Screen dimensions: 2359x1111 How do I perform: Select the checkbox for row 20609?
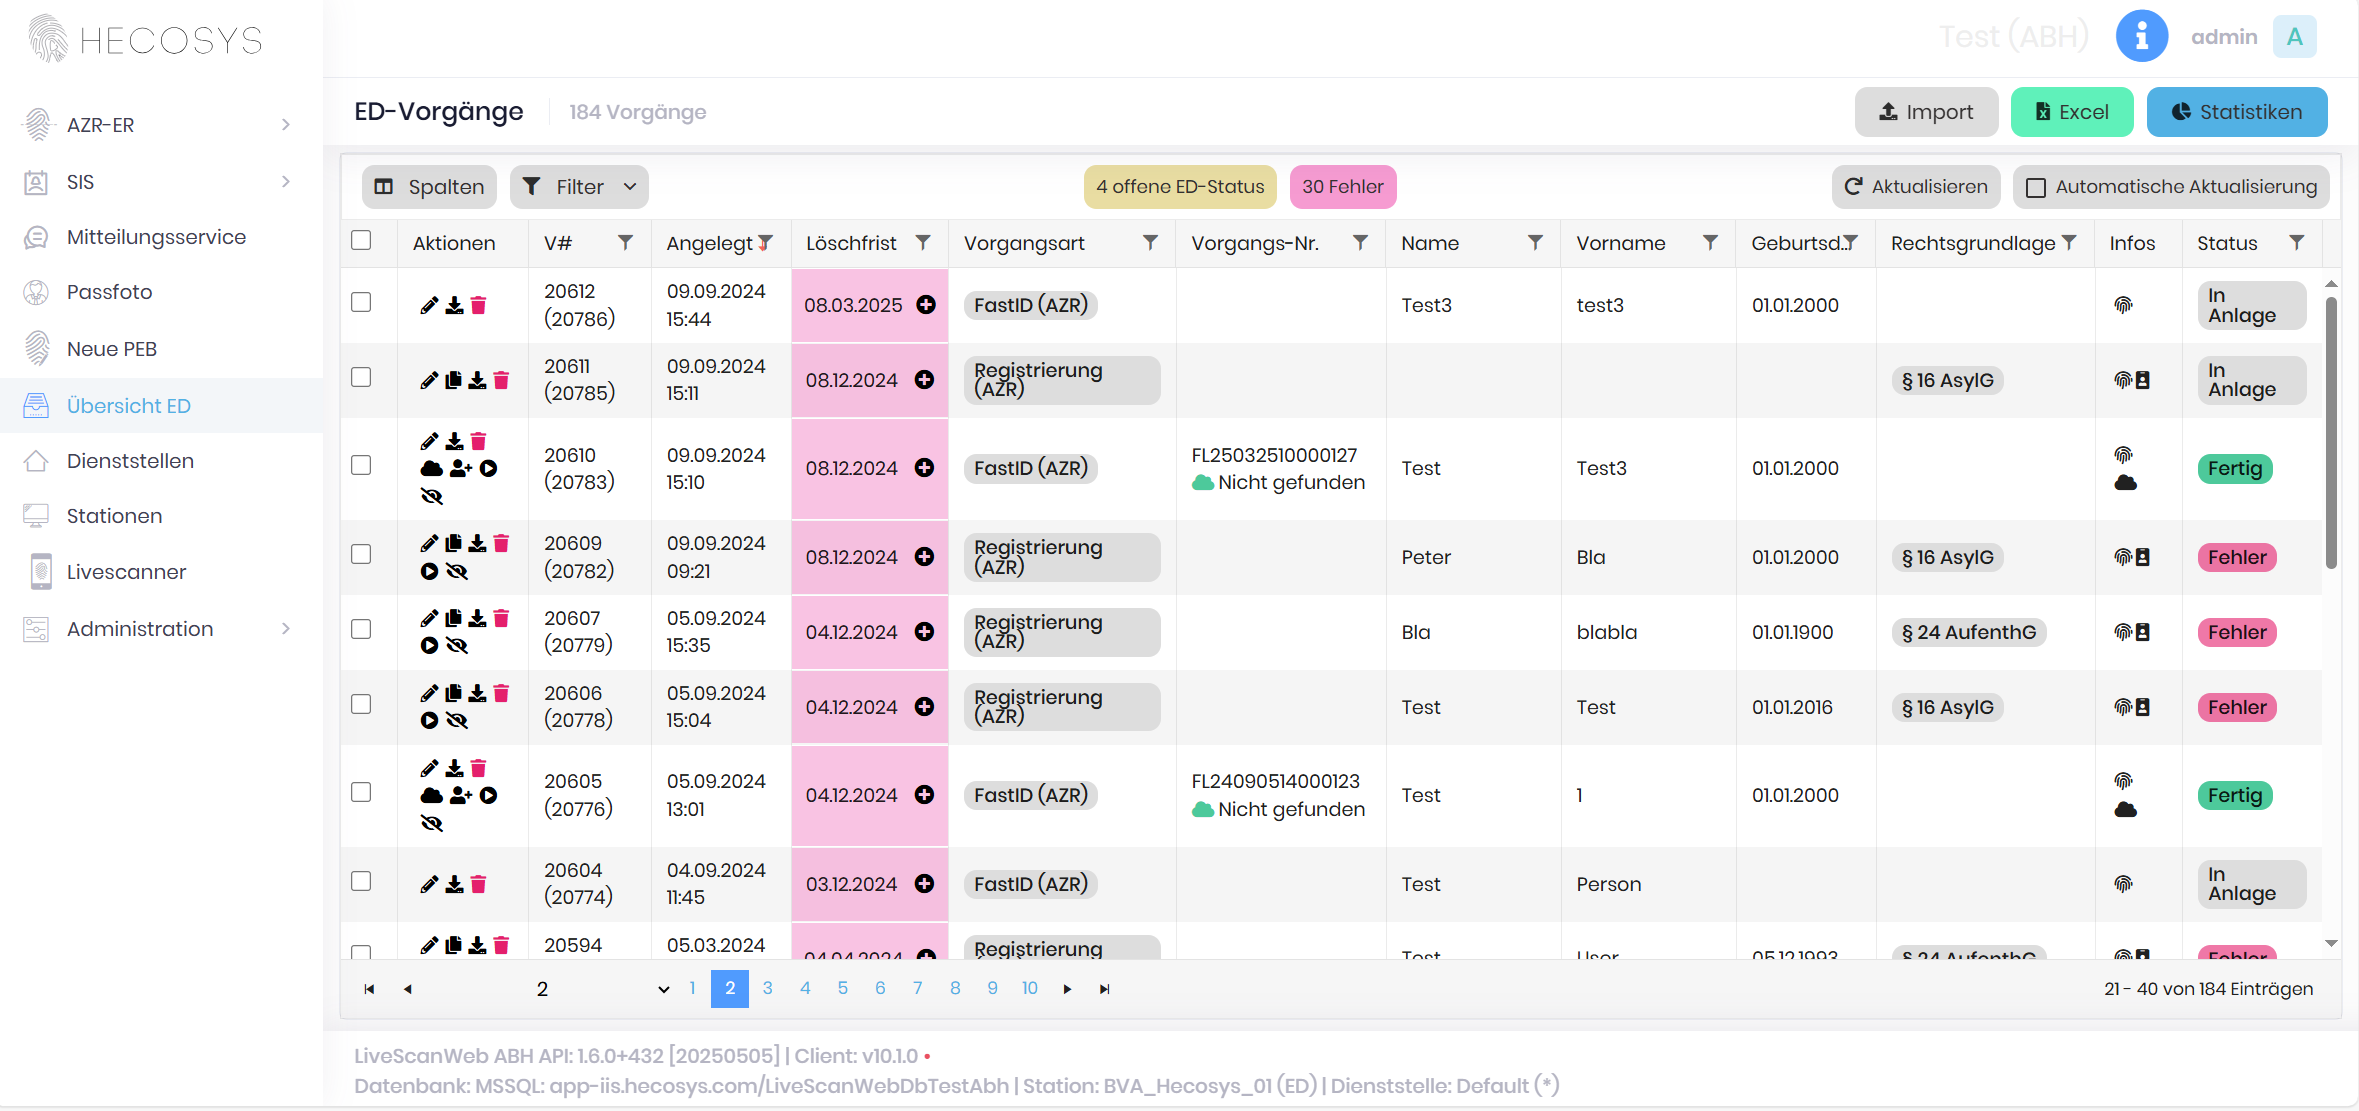point(361,554)
